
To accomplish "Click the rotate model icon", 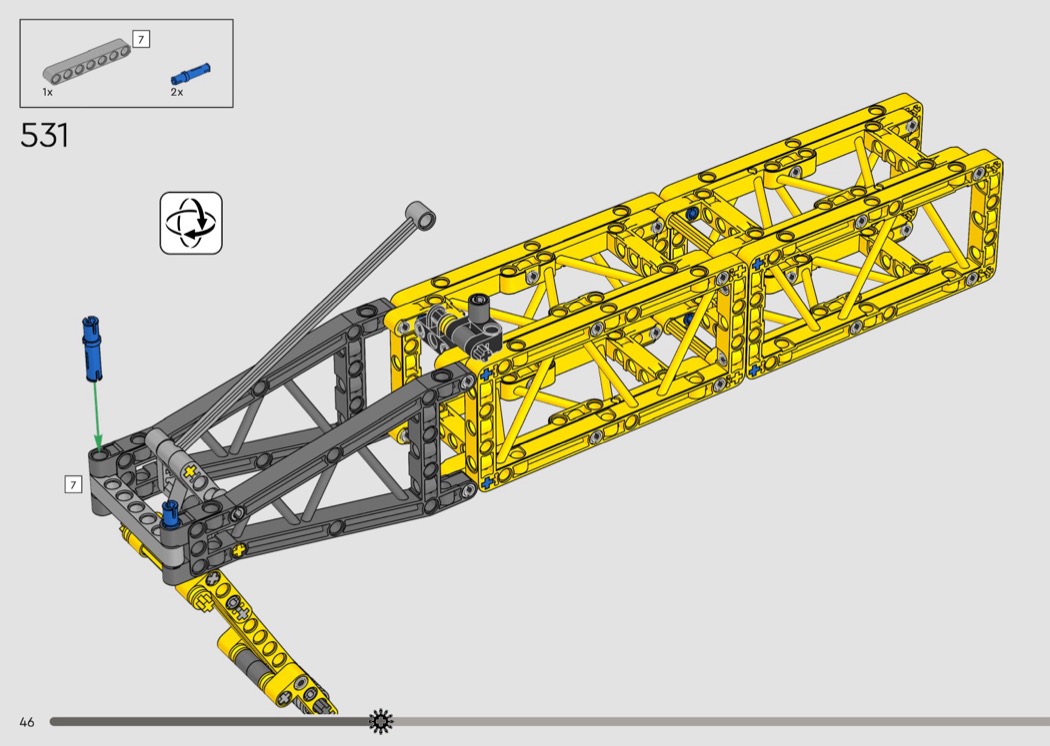I will tap(191, 223).
